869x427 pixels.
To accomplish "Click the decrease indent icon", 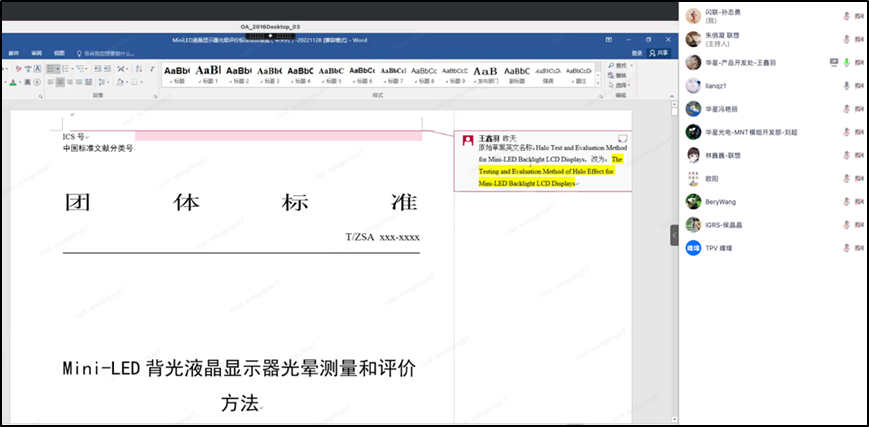I will tap(98, 69).
